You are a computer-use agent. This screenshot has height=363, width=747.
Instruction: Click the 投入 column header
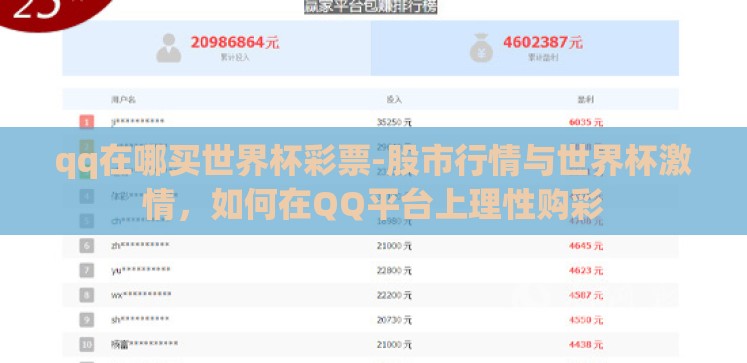pyautogui.click(x=394, y=100)
